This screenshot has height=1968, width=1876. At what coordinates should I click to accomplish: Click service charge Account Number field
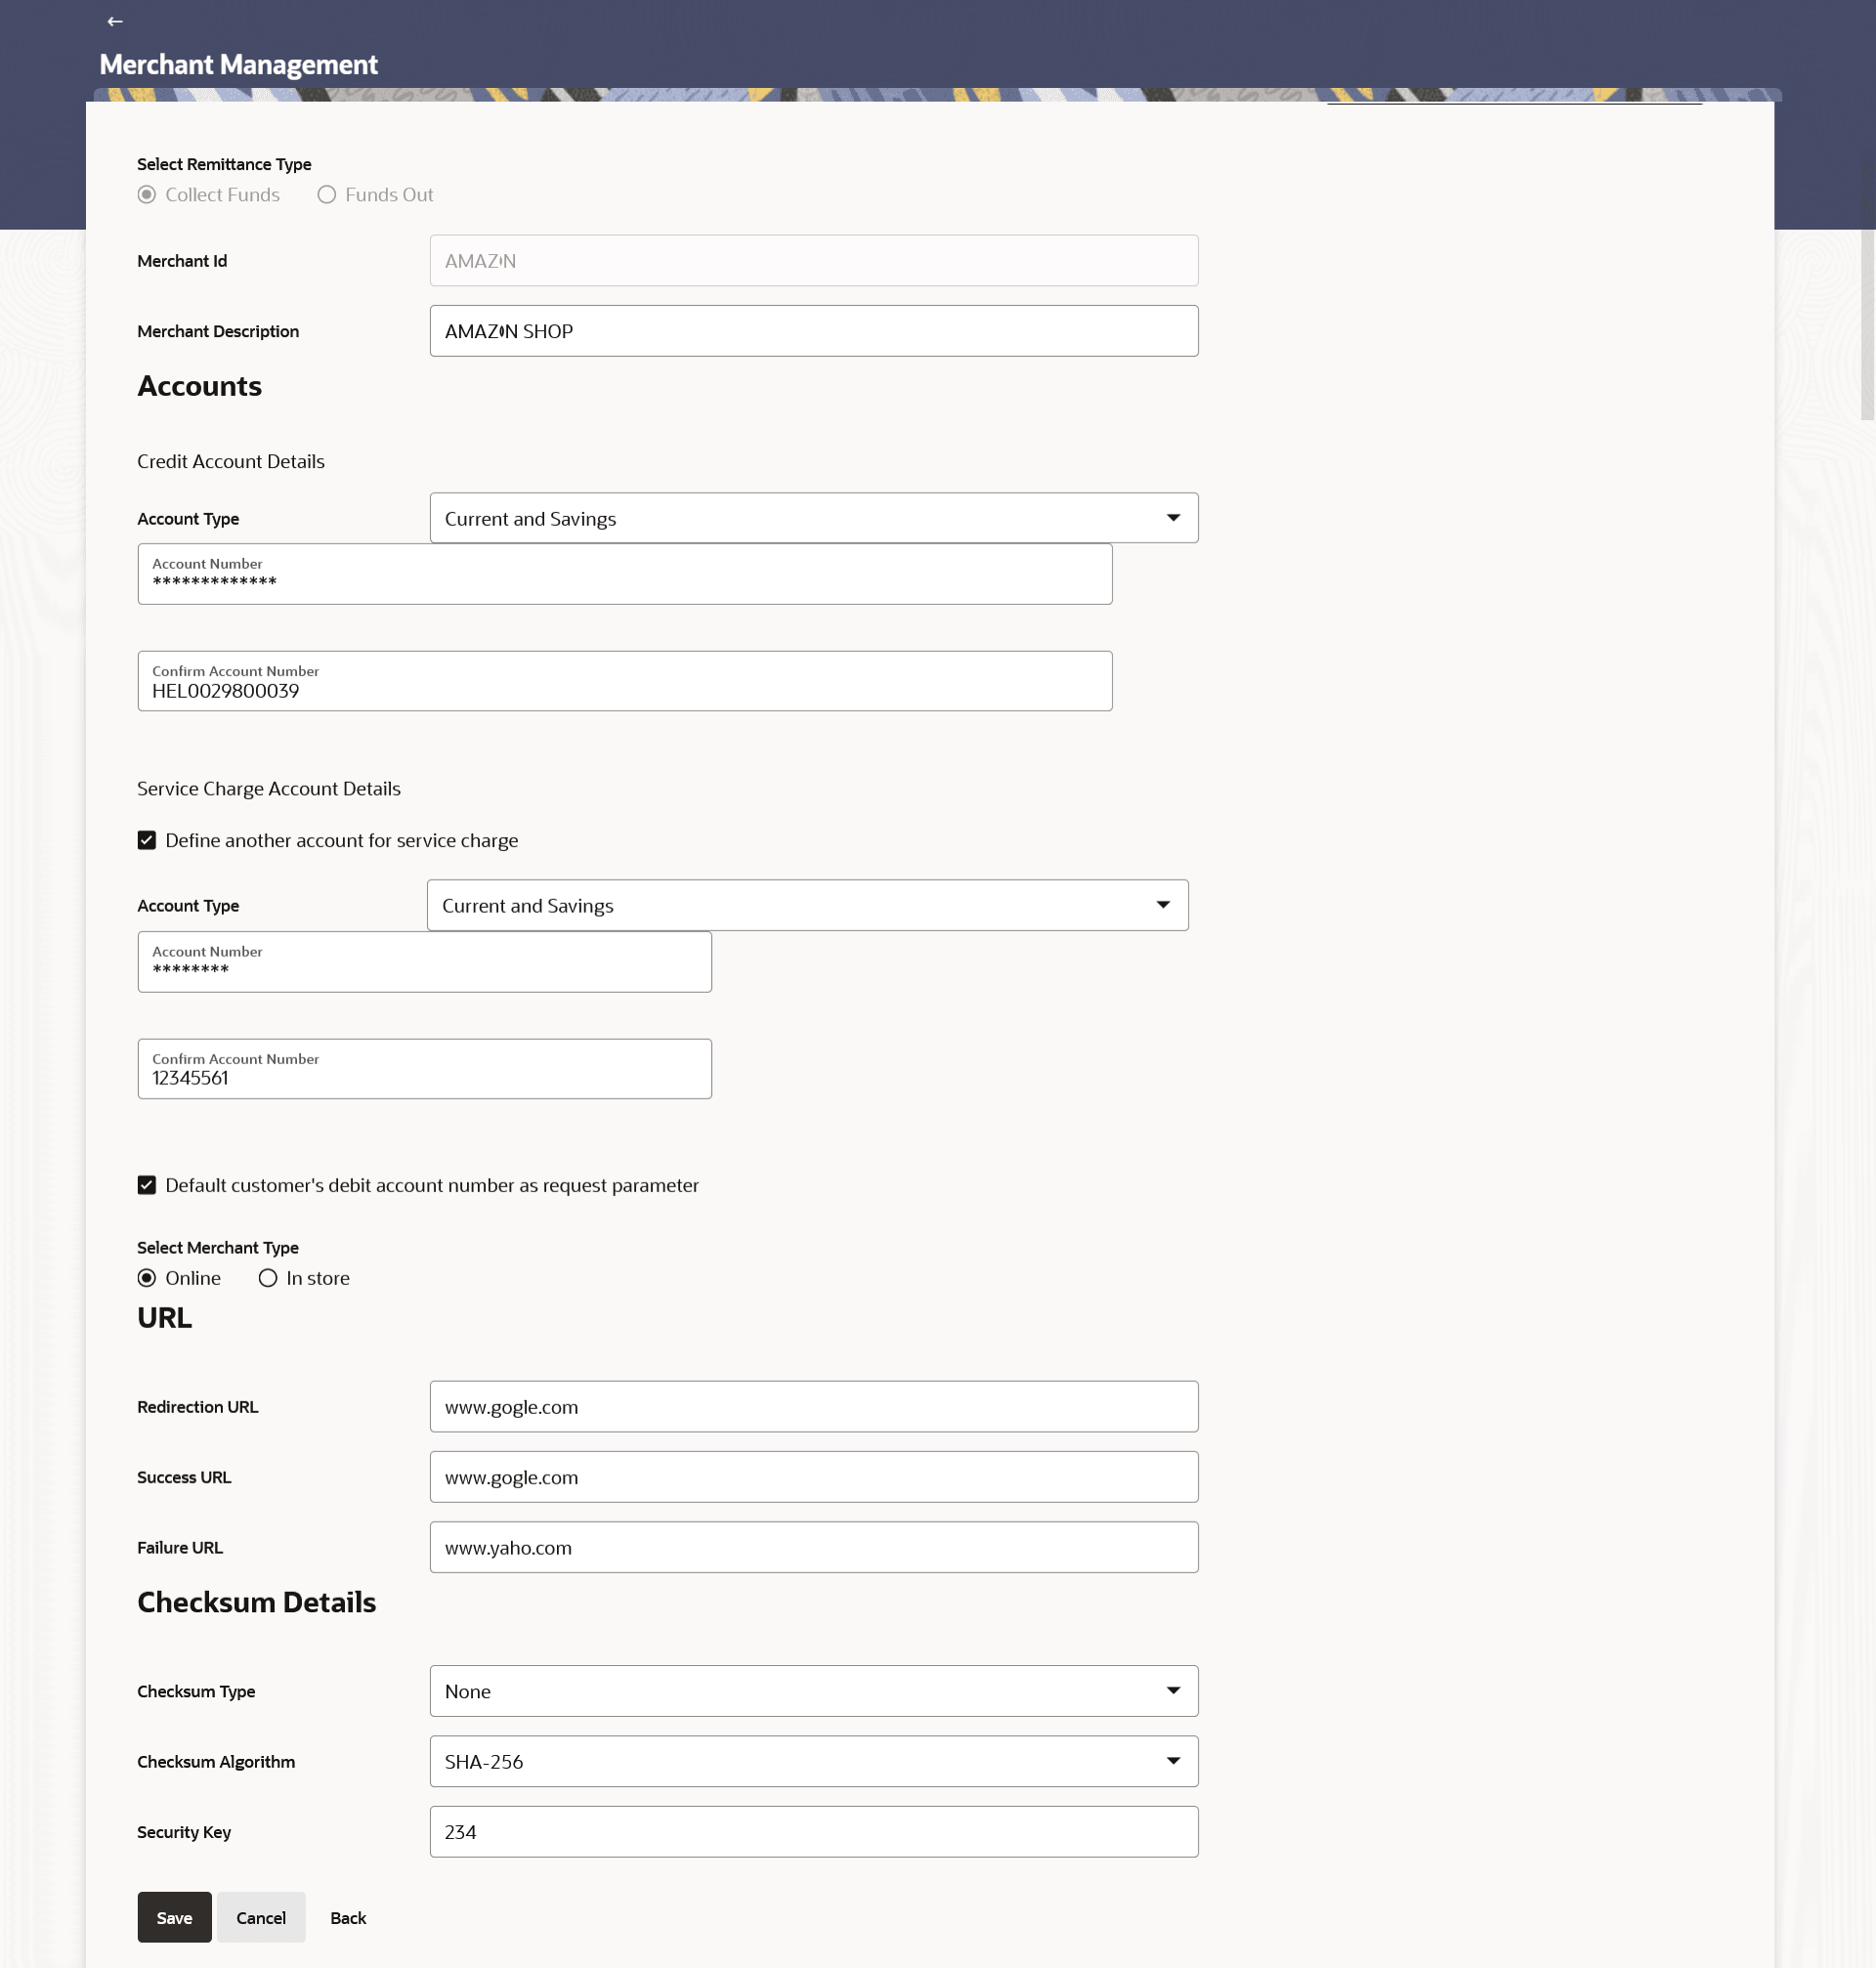pos(424,962)
